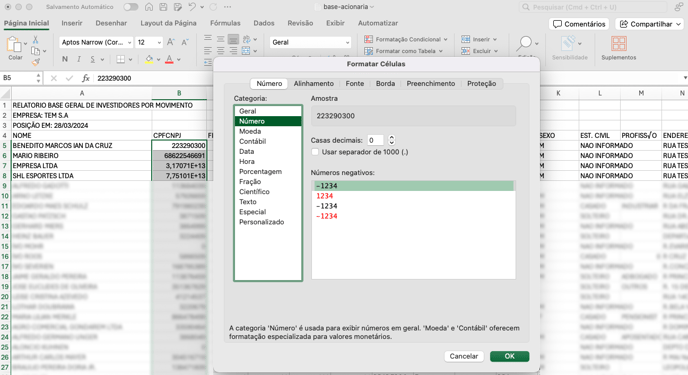688x375 pixels.
Task: Click the Decrease Font Size icon
Action: tap(185, 42)
